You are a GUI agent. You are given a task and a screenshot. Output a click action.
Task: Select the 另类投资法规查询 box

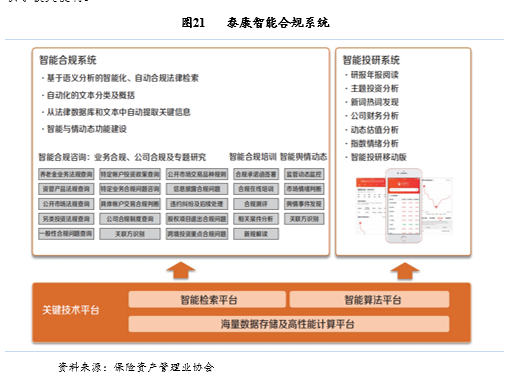click(66, 219)
